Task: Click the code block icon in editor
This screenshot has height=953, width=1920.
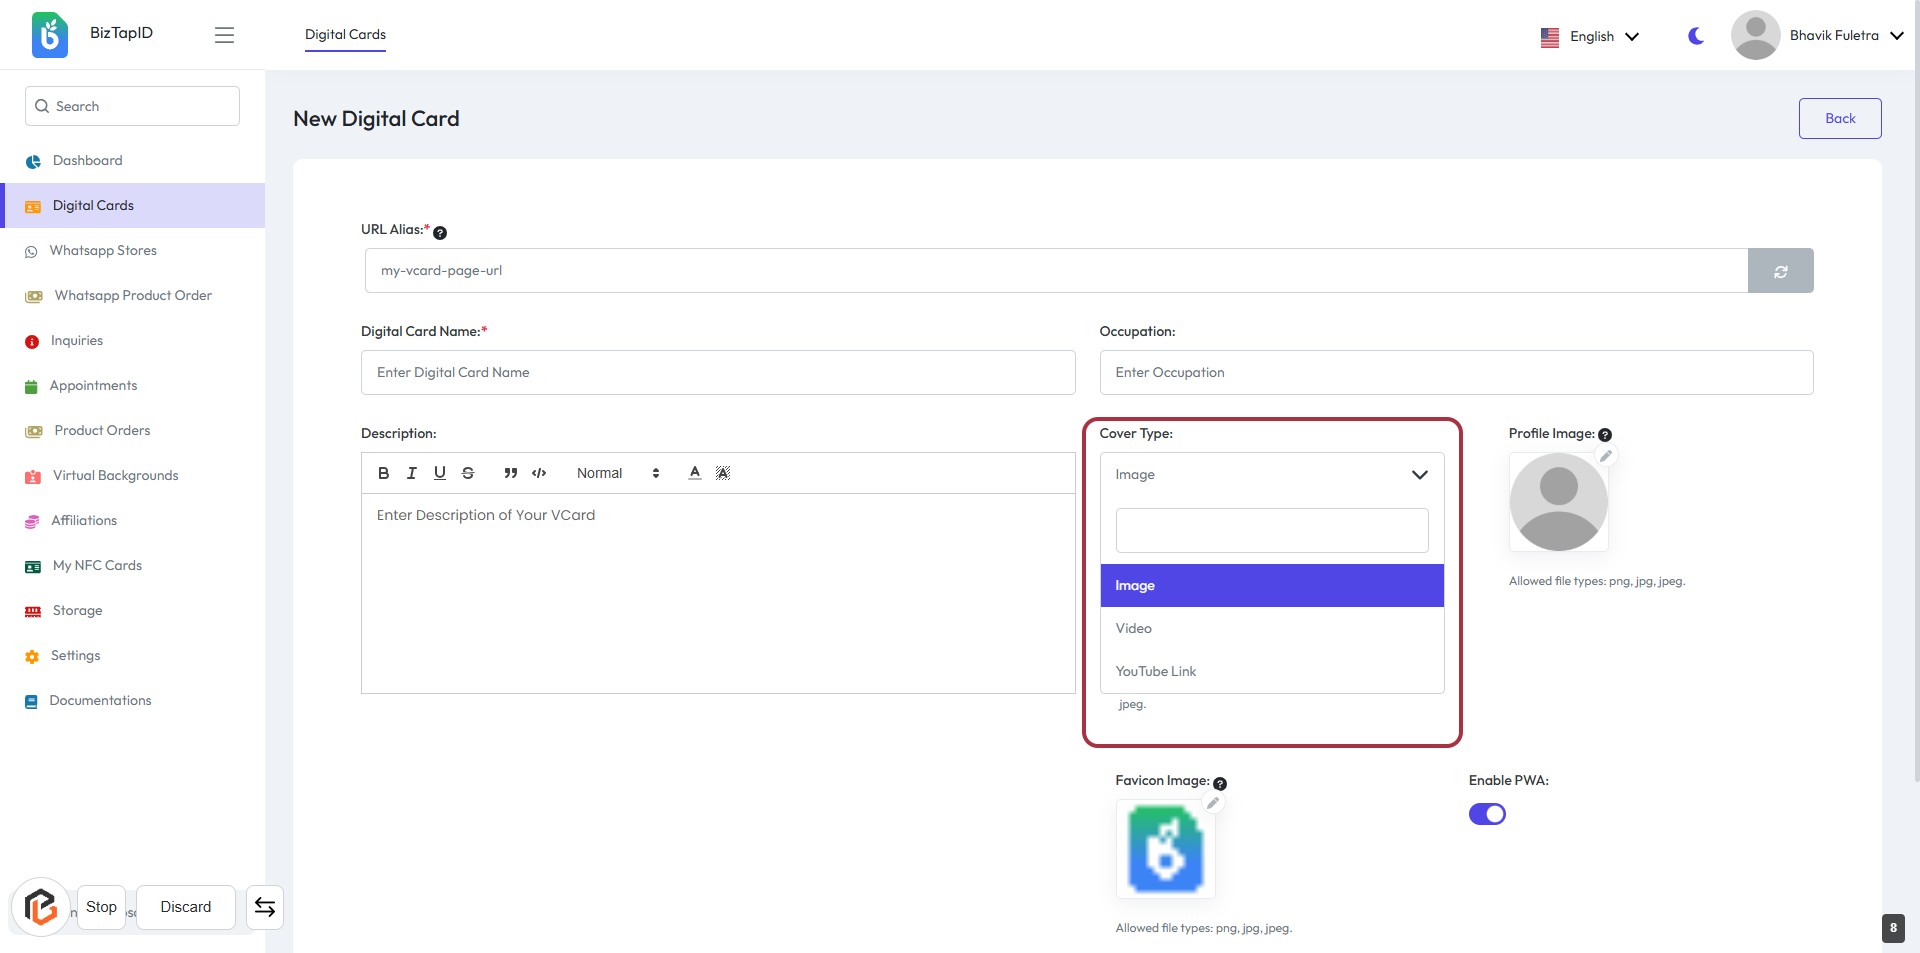Action: 539,473
